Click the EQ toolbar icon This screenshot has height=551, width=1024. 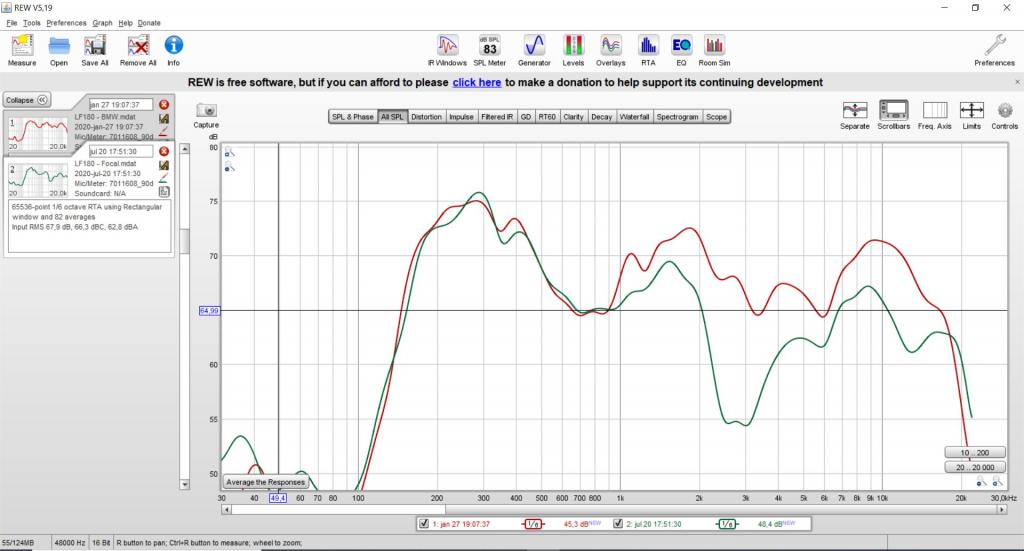tap(681, 47)
